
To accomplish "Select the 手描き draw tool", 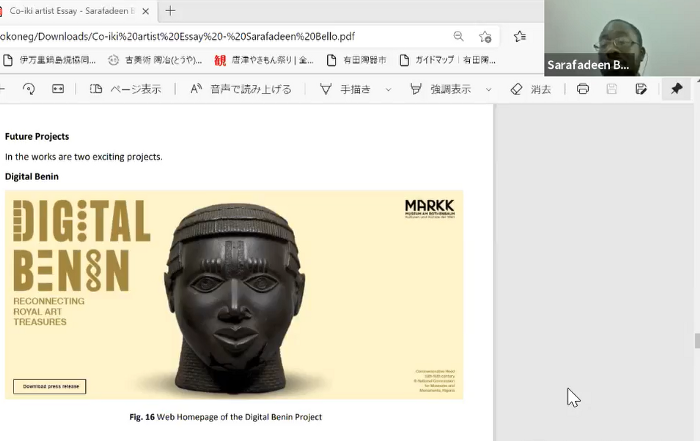I will coord(346,89).
